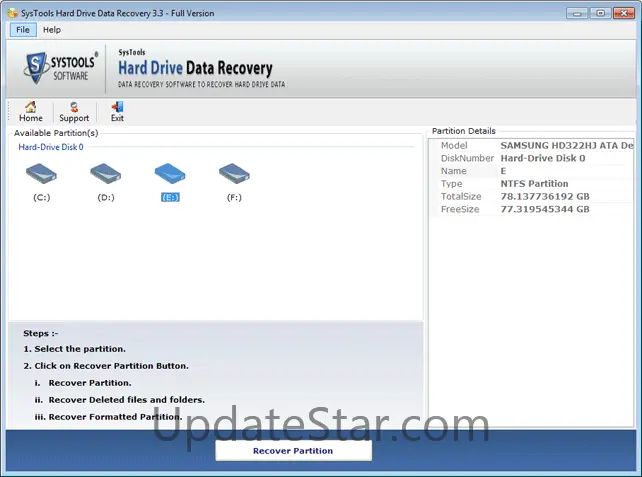Close the SysTools window

coord(624,13)
